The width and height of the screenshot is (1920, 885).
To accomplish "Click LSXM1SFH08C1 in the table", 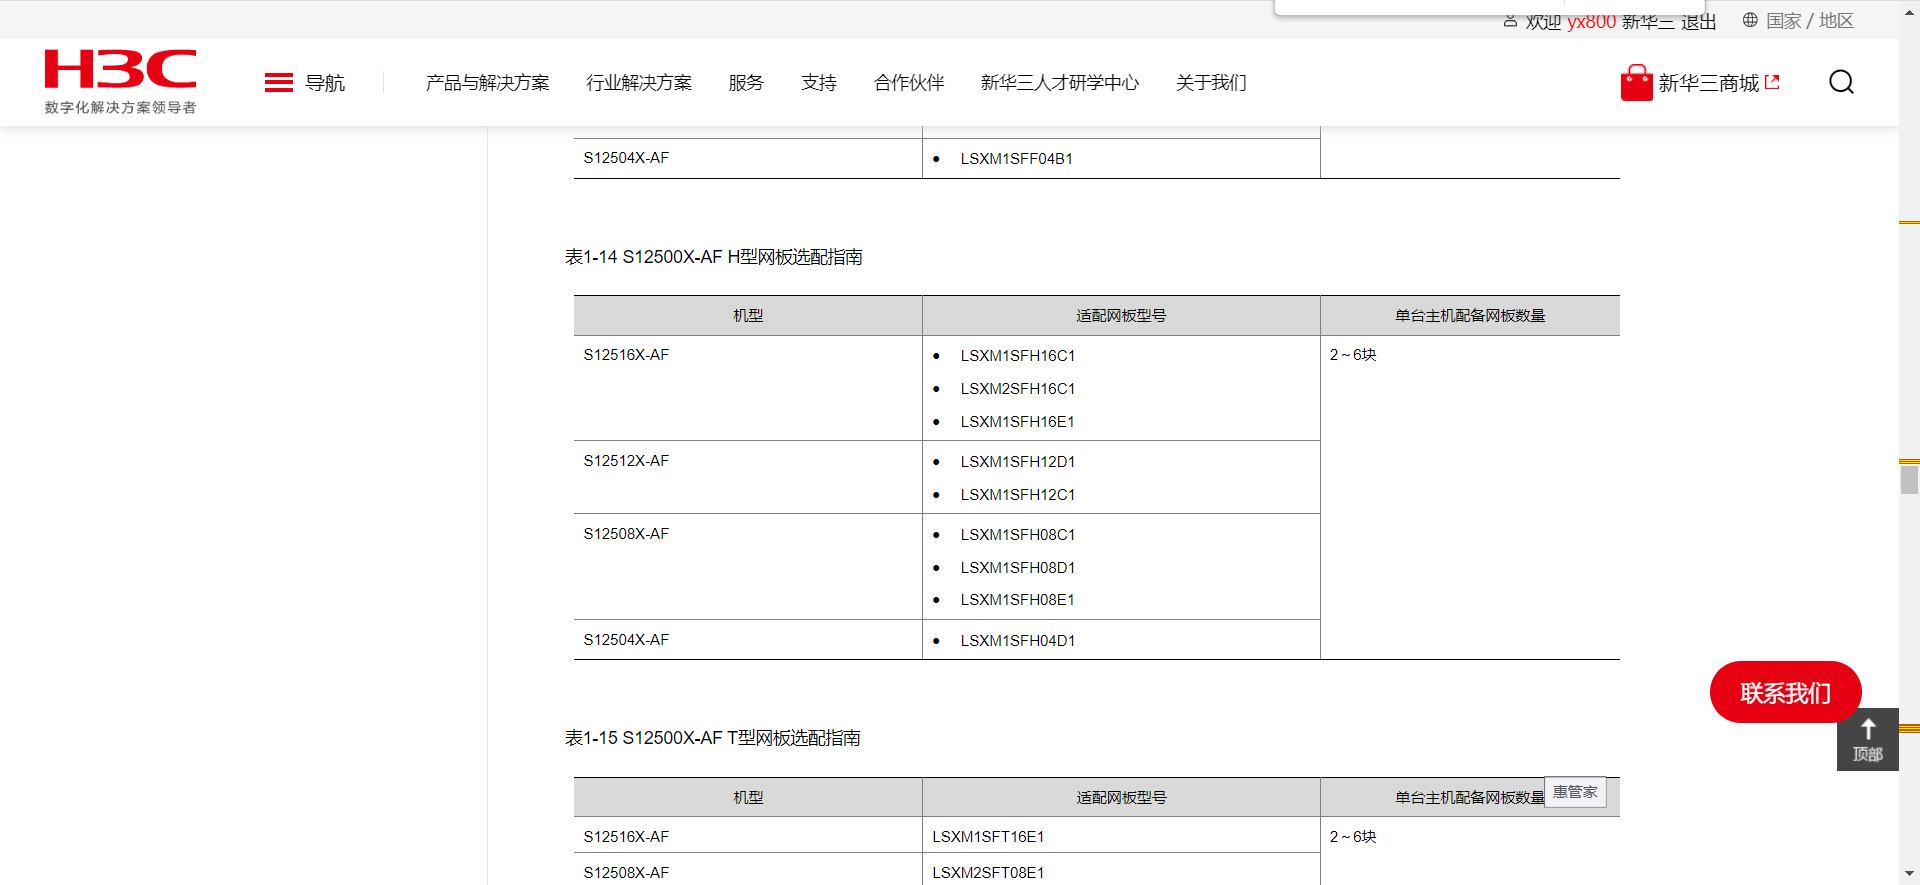I will (x=1018, y=535).
